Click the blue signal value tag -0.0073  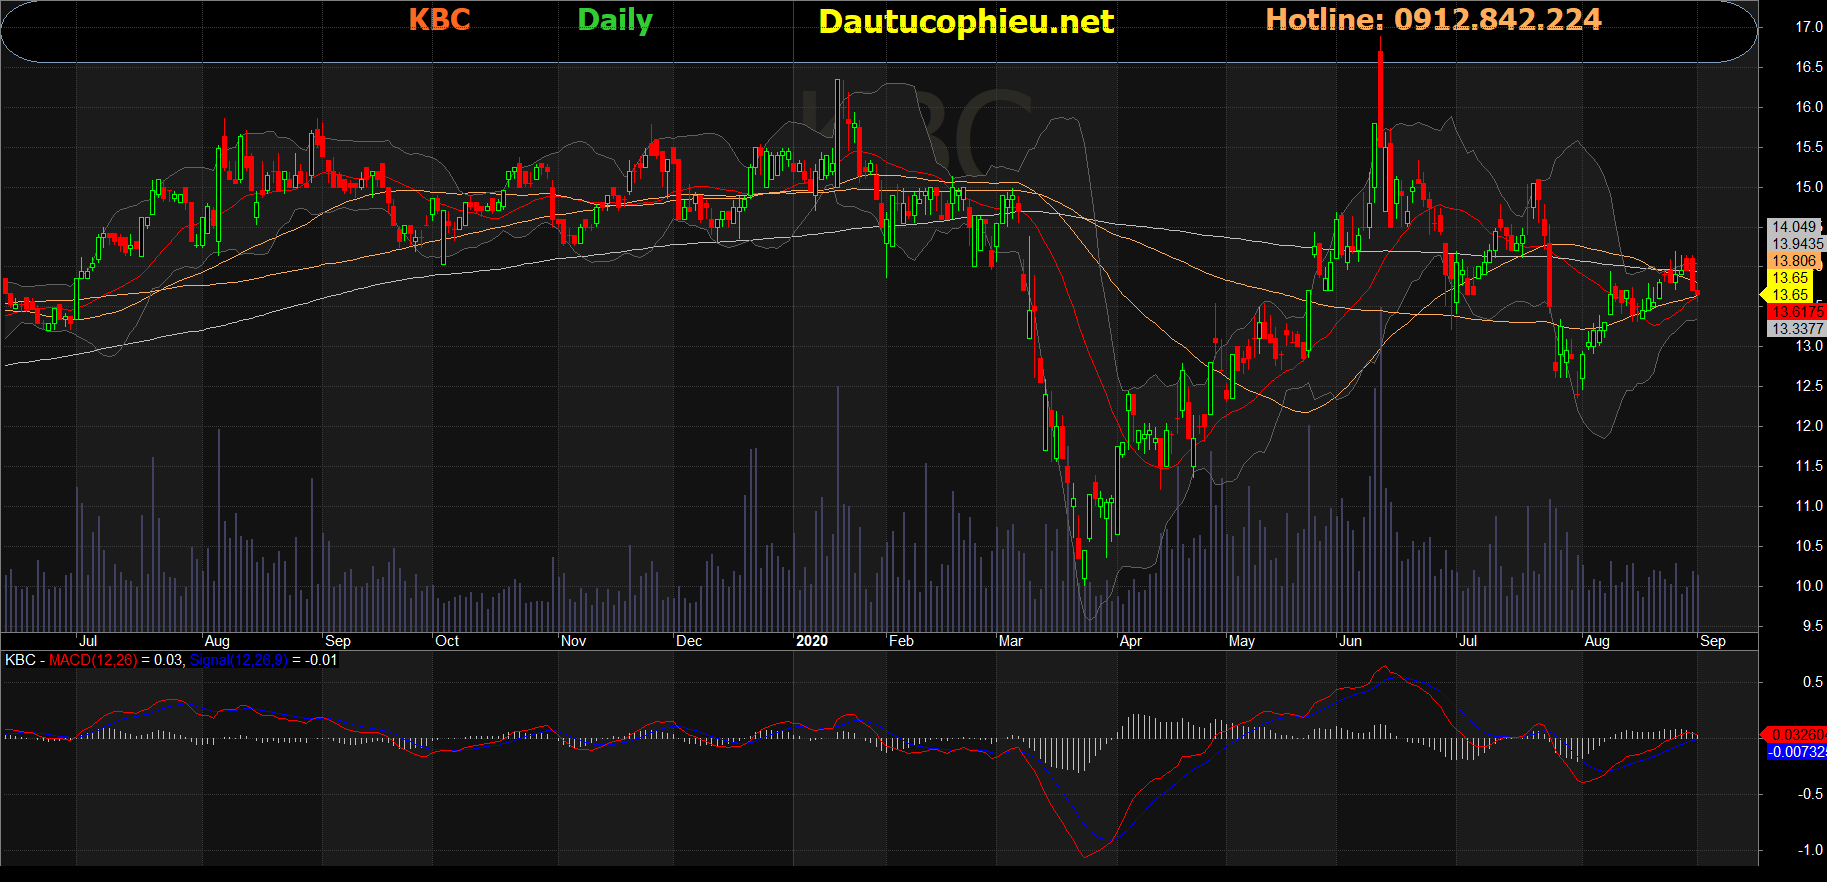coord(1797,752)
